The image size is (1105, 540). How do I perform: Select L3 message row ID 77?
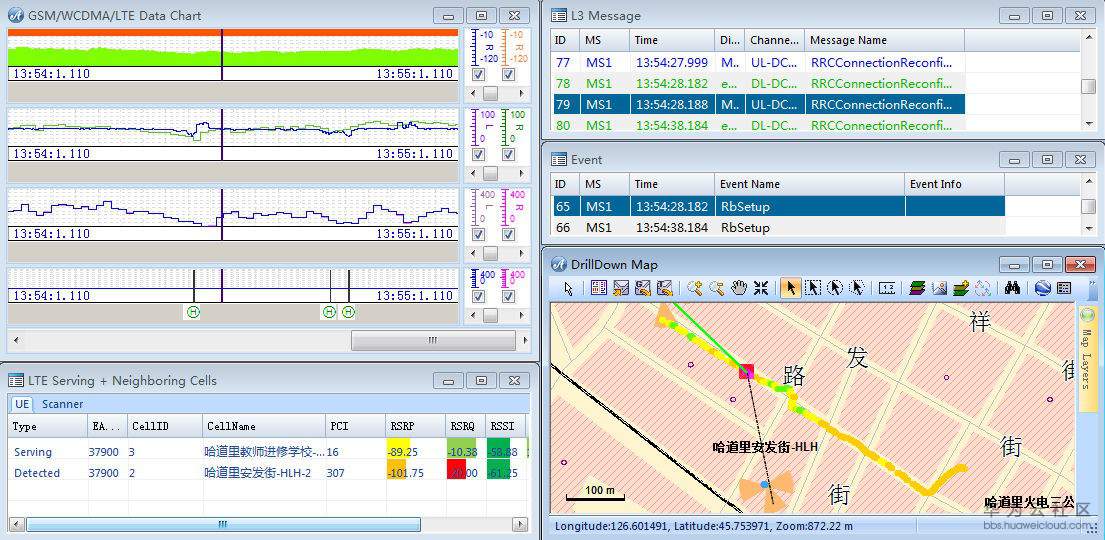tap(759, 62)
